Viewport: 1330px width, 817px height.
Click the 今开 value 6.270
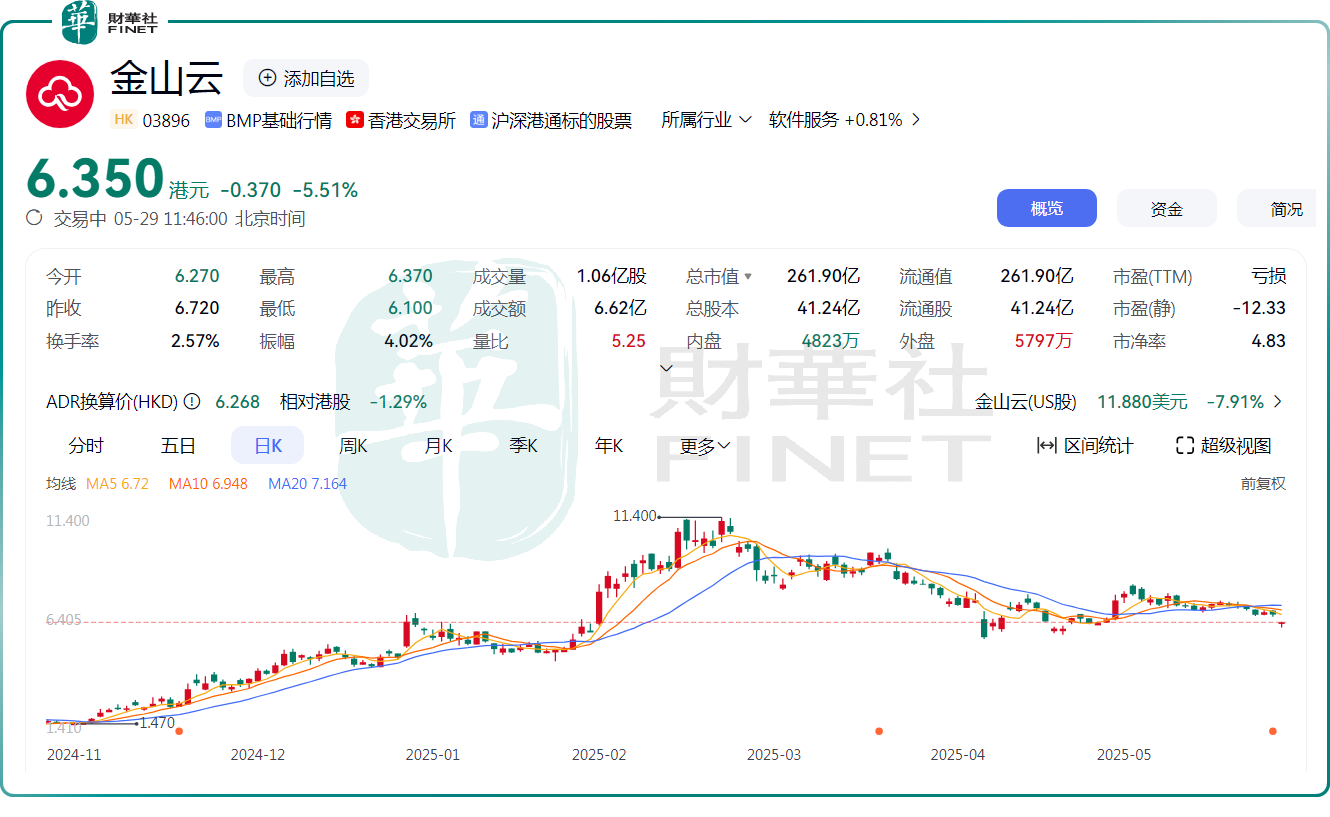pos(197,277)
